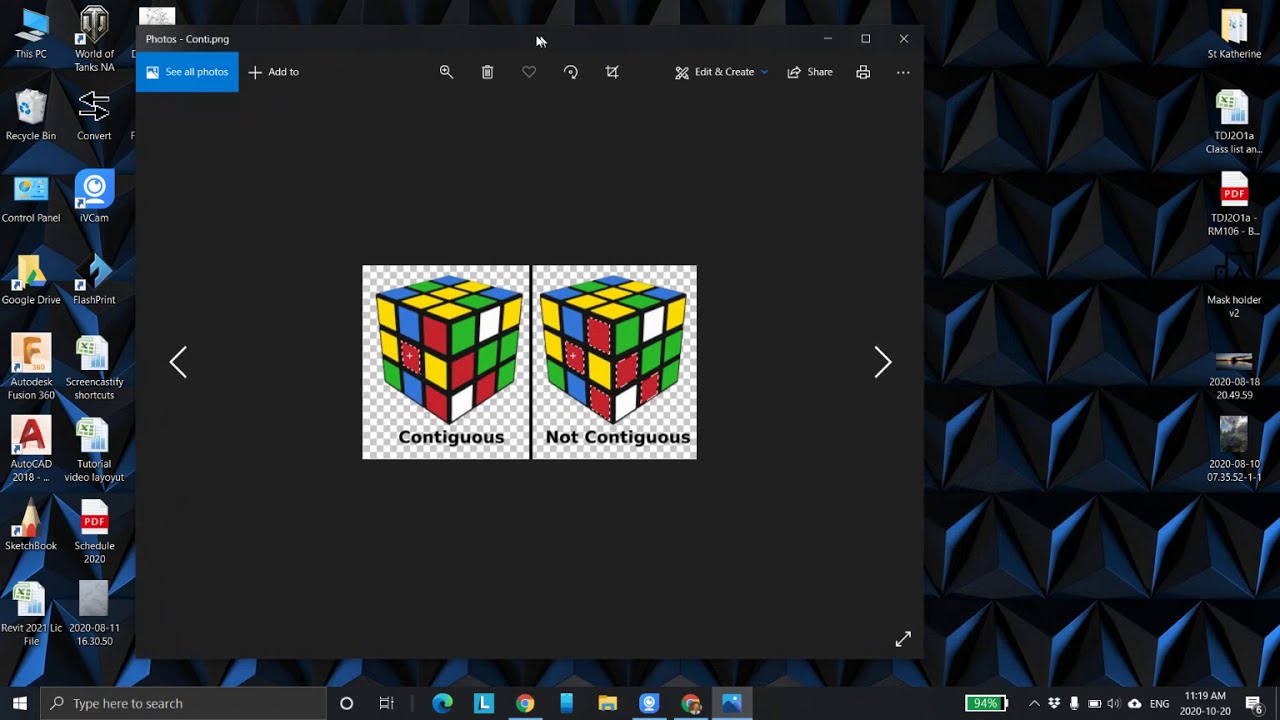Select the Control Panel desktop icon

point(31,198)
